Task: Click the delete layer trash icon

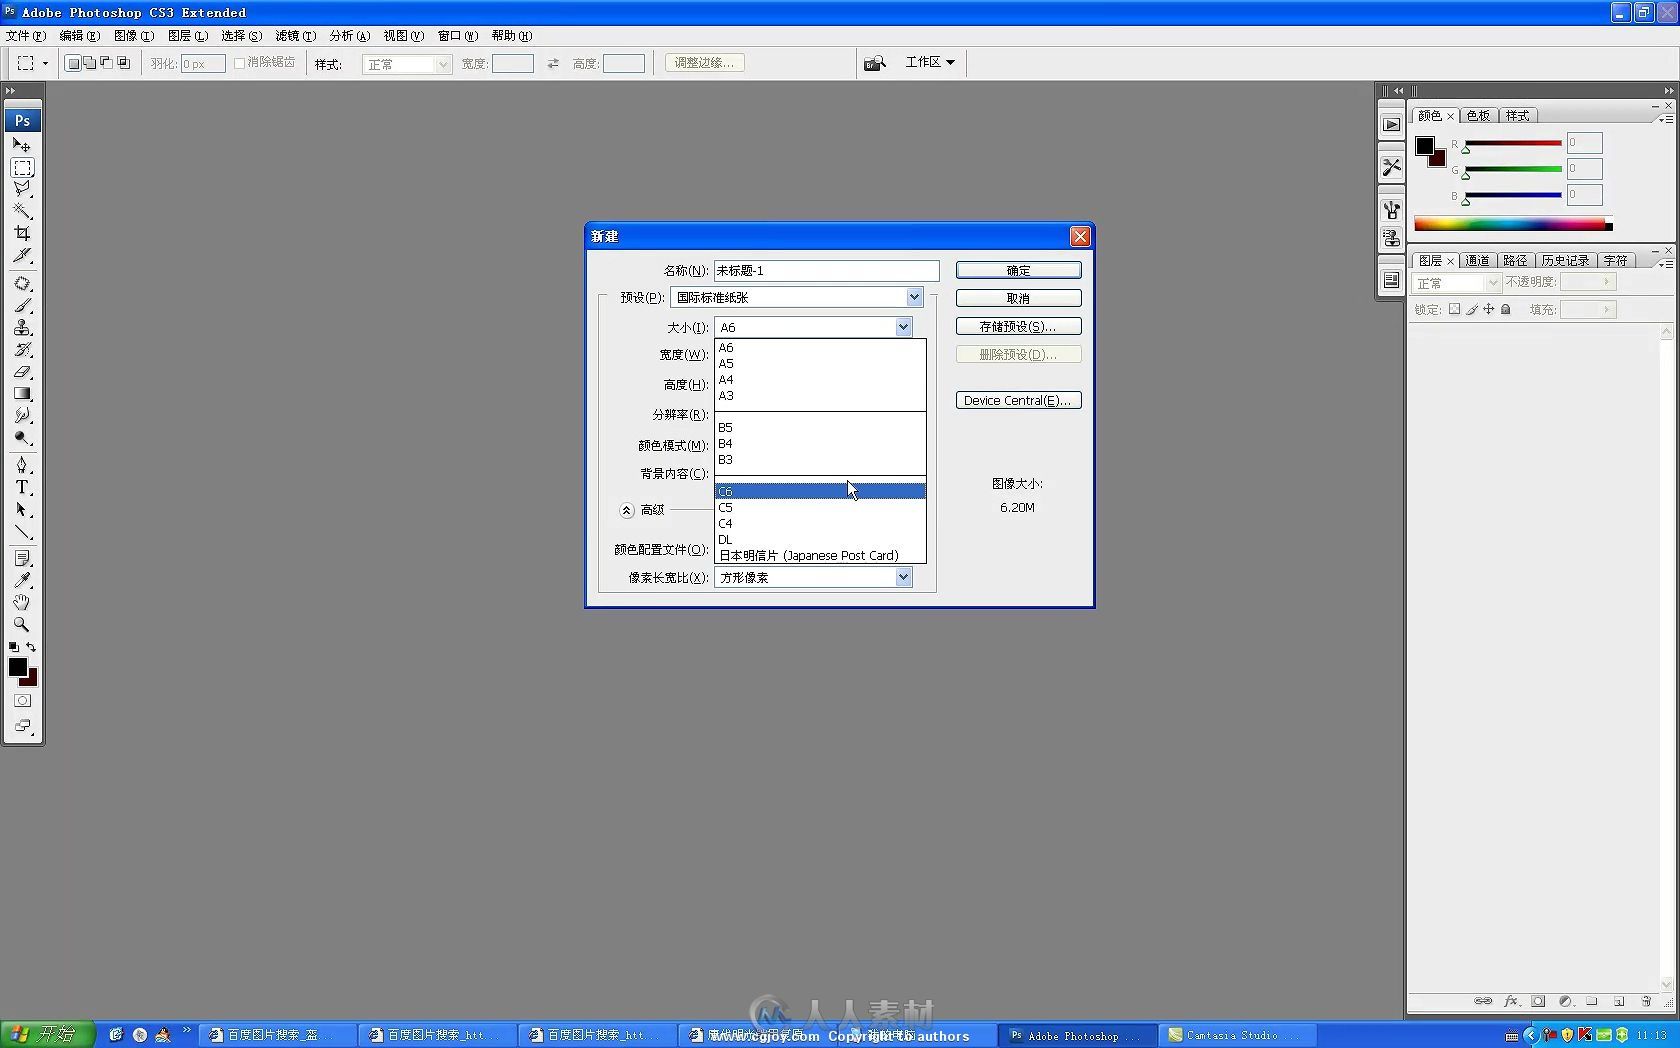Action: 1646,1001
